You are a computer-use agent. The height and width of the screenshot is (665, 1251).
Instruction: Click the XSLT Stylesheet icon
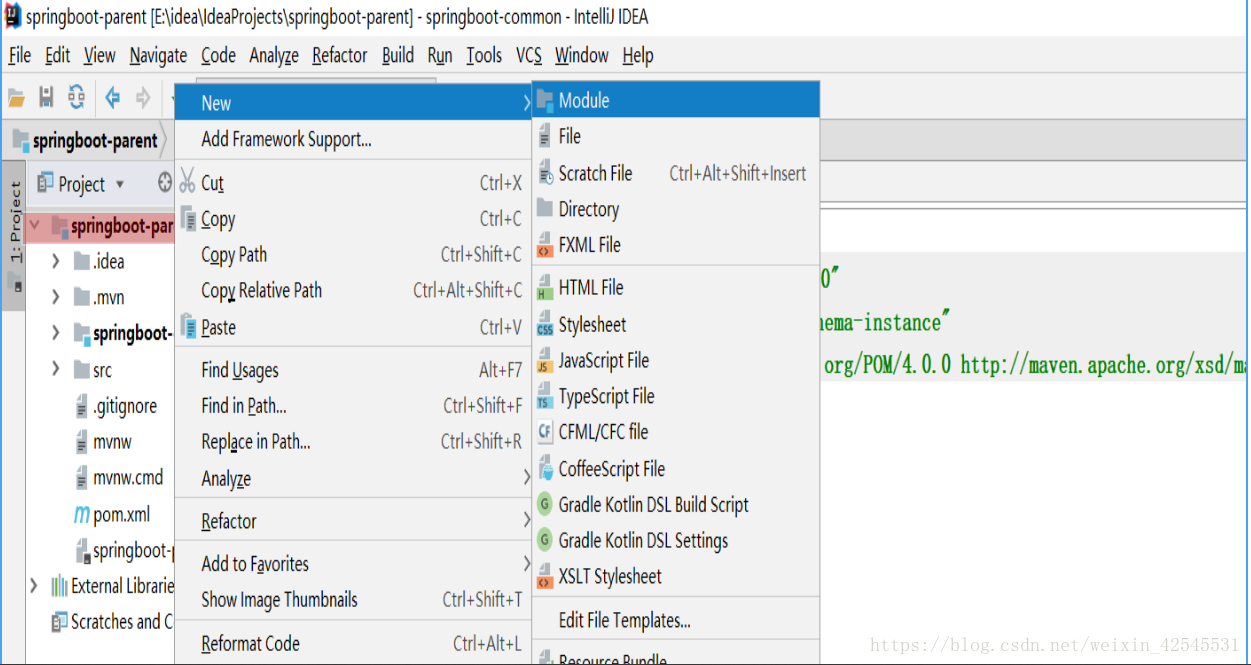point(545,577)
